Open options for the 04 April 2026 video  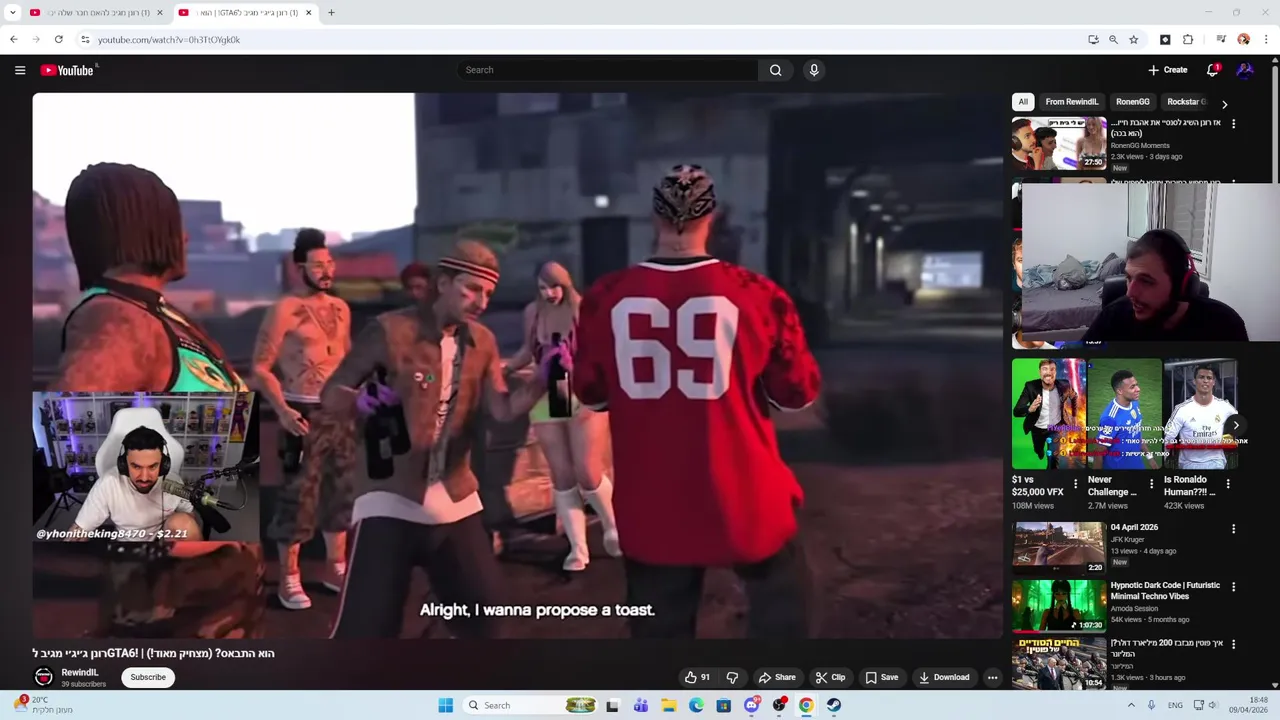coord(1233,529)
